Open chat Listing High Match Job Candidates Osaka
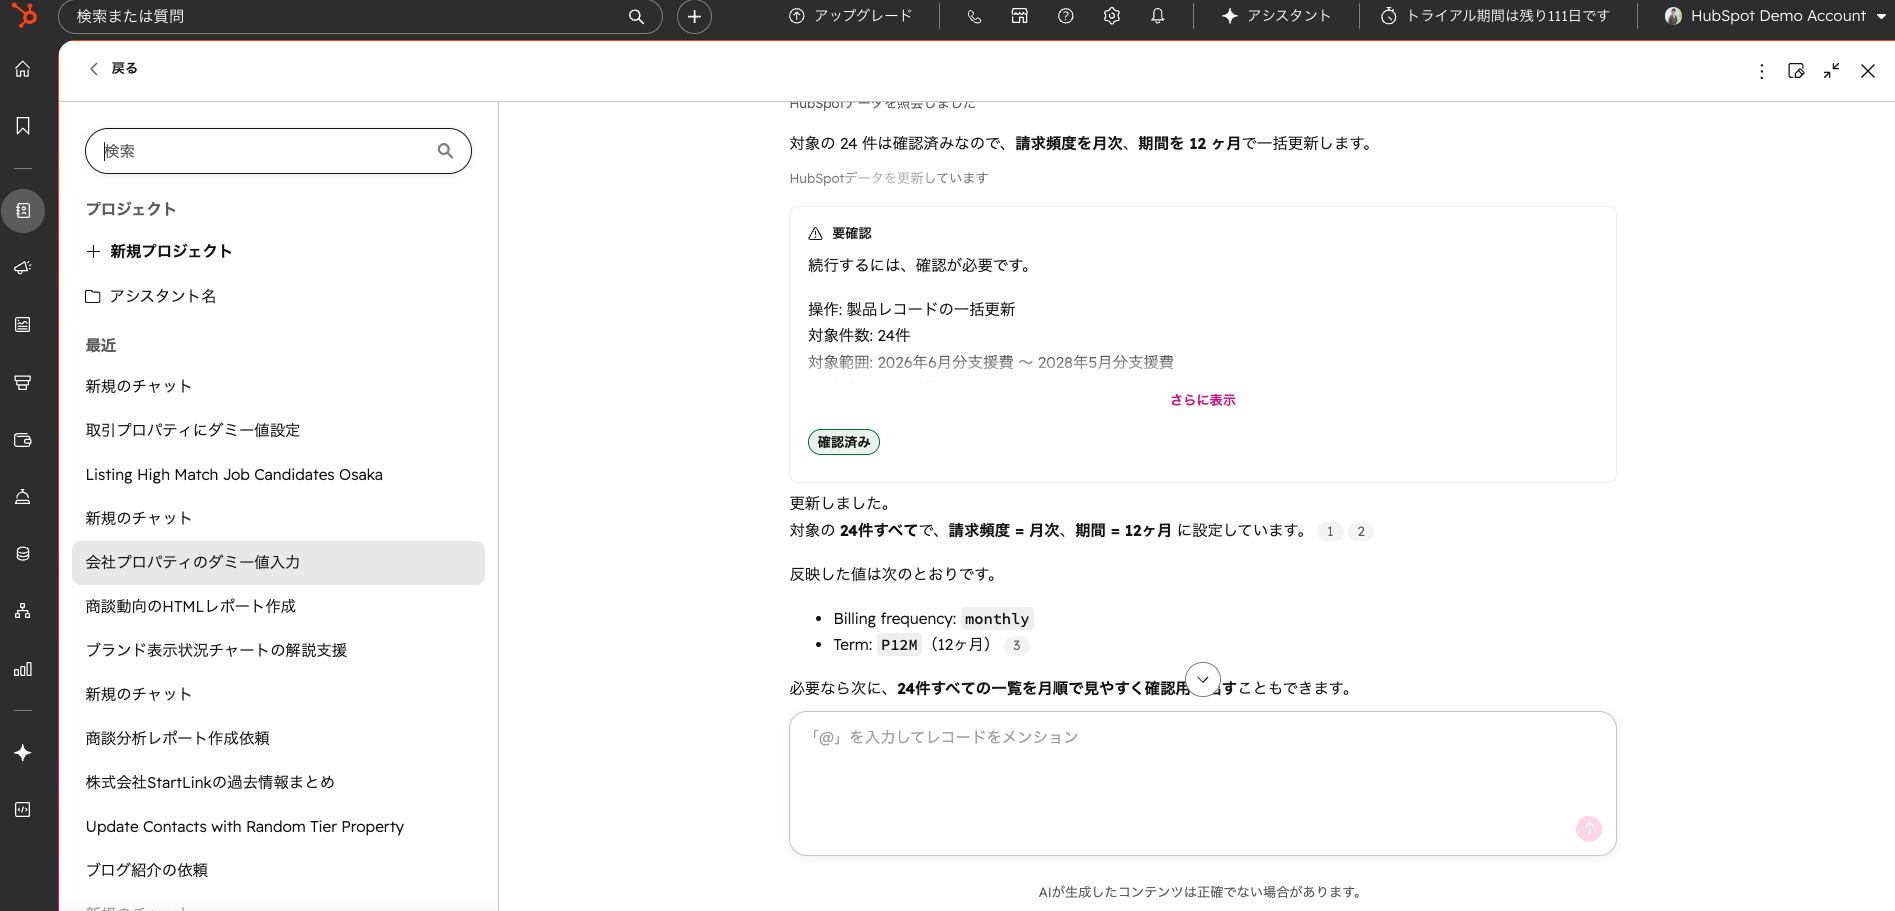 pos(278,474)
